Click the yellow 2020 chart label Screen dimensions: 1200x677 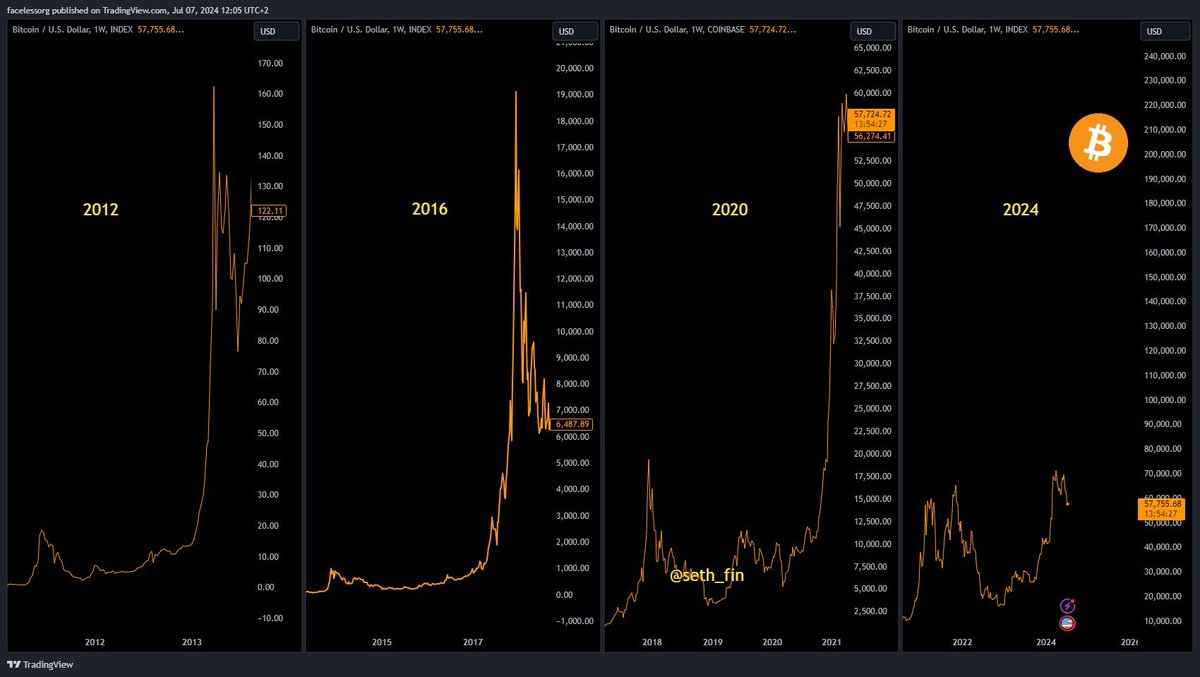pos(729,210)
